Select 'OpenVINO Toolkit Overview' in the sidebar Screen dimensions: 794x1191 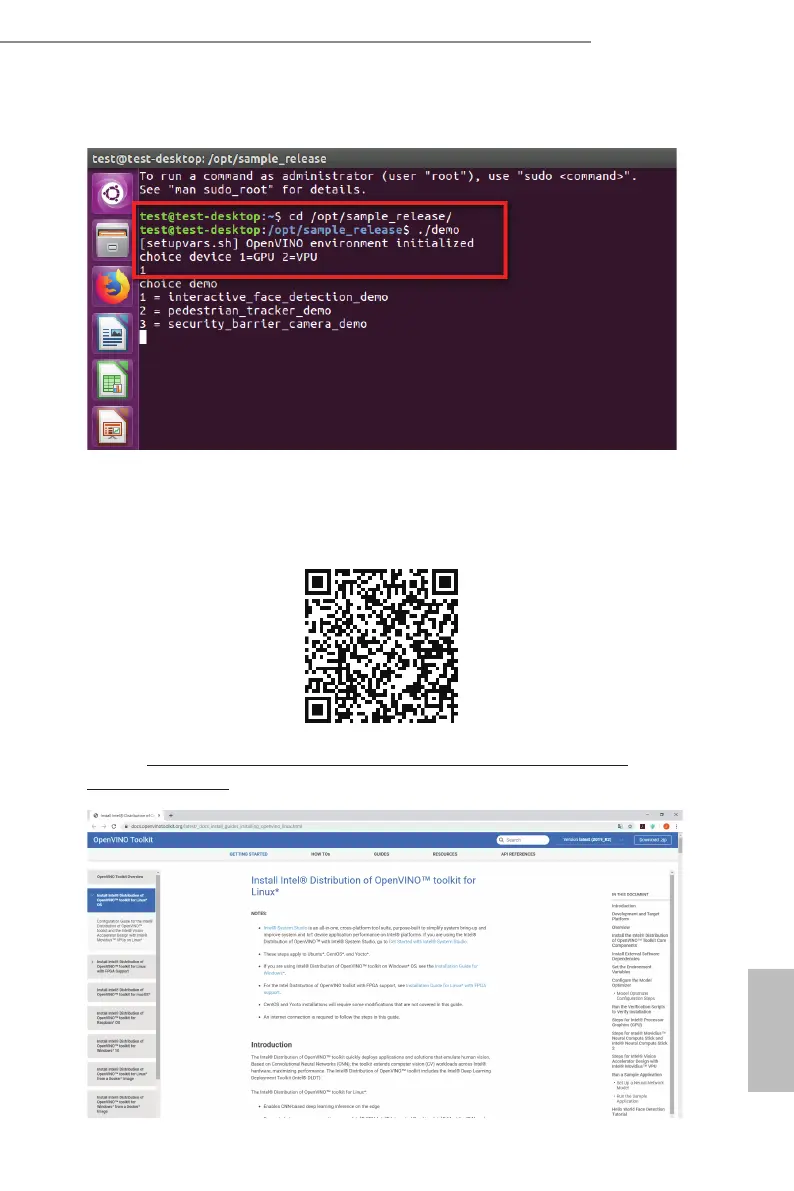(121, 877)
